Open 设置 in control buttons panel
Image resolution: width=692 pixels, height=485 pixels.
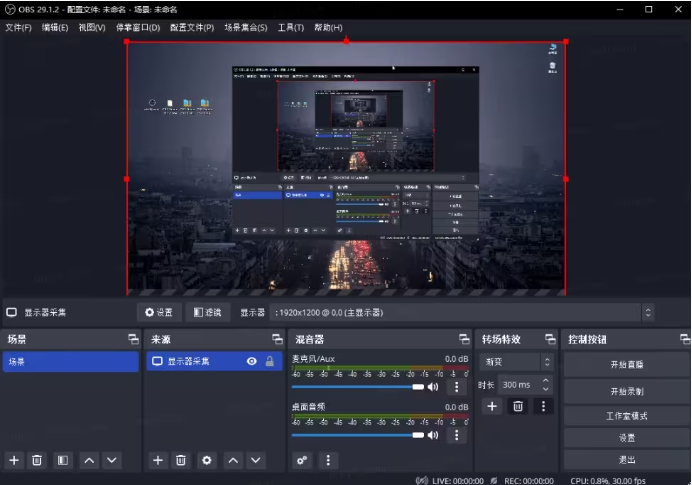pos(627,438)
